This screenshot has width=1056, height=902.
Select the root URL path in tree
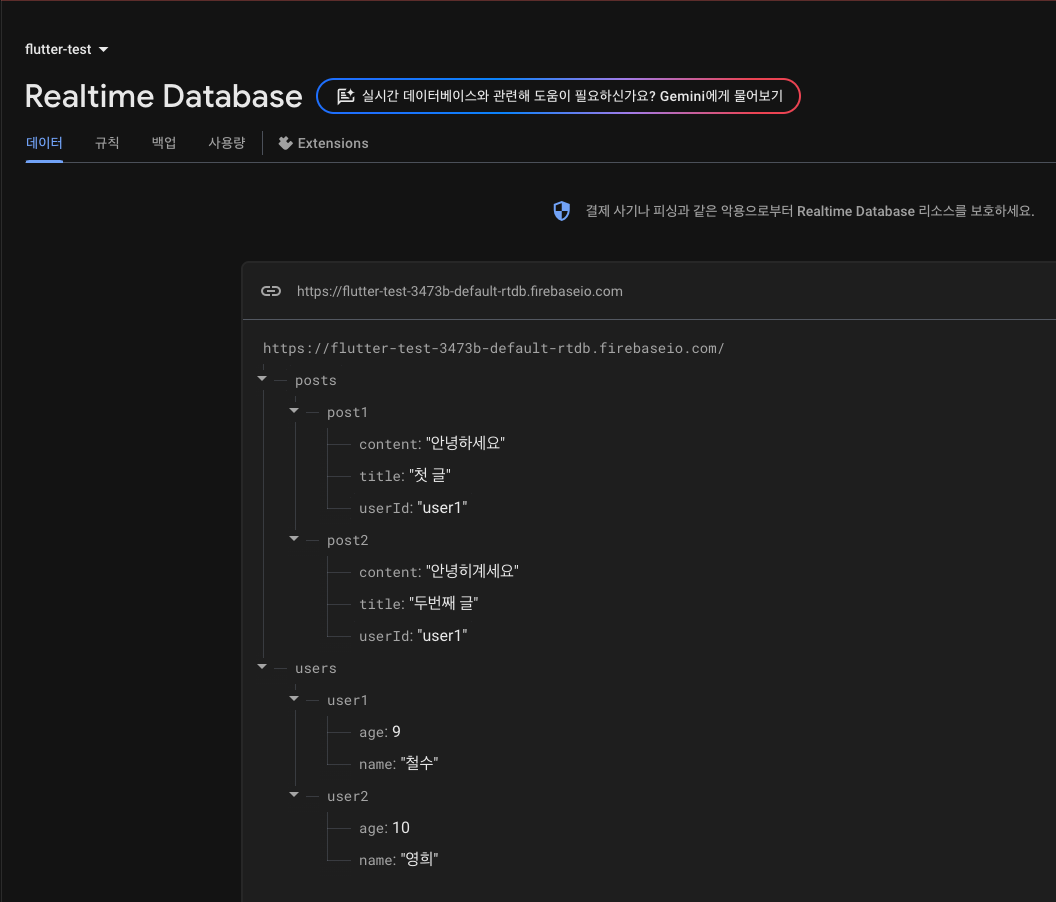pyautogui.click(x=494, y=348)
